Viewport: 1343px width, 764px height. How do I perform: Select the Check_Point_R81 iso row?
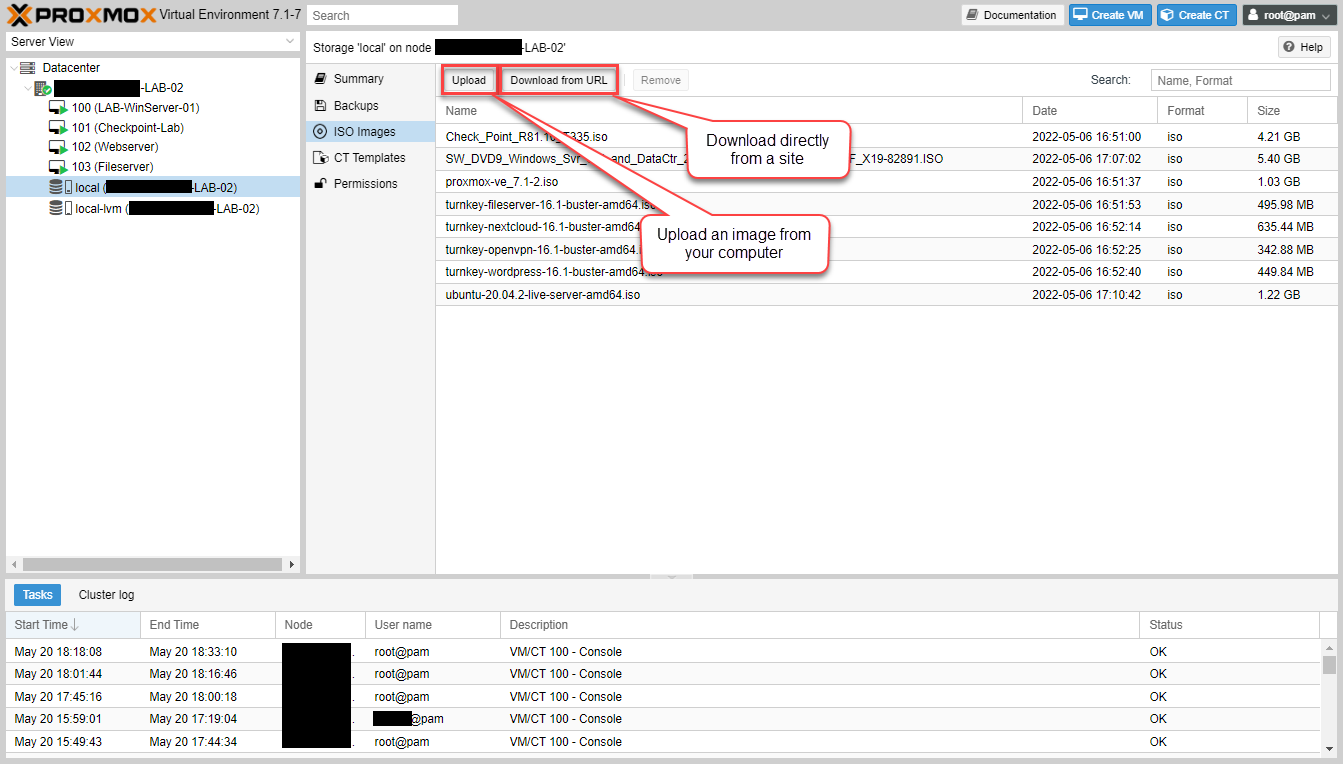click(886, 136)
